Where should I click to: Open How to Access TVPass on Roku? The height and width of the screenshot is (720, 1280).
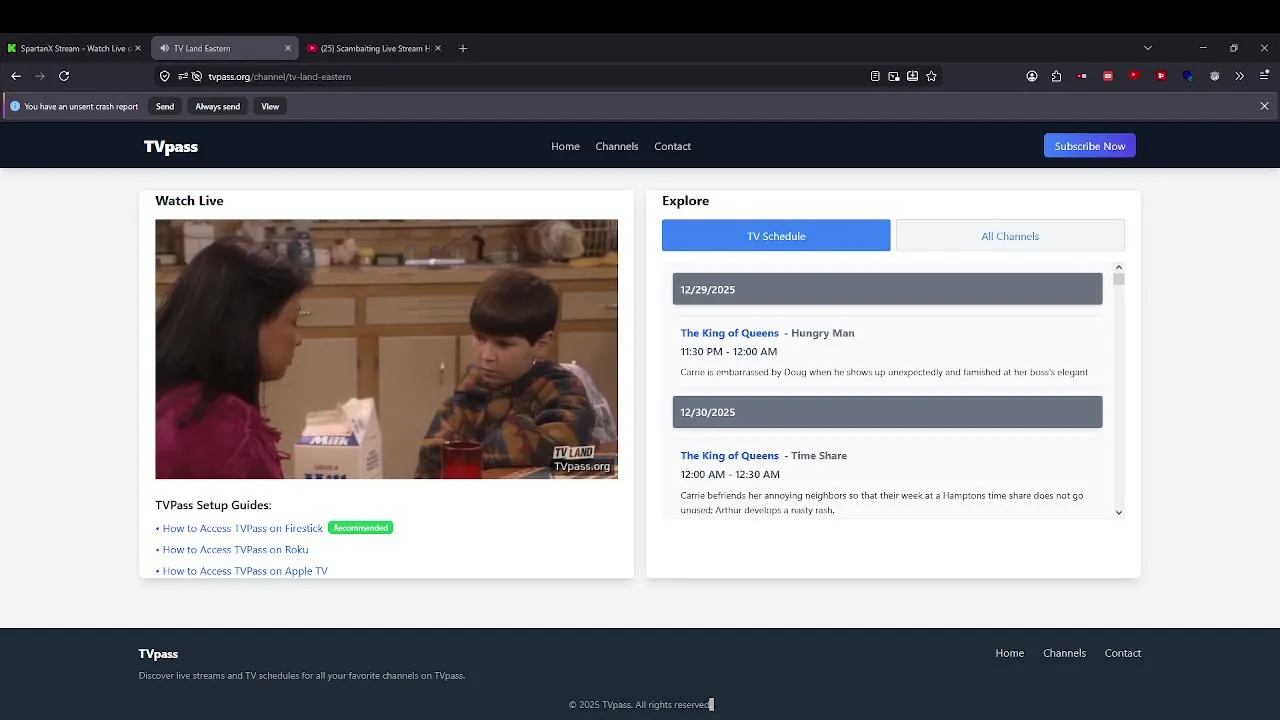tap(236, 550)
